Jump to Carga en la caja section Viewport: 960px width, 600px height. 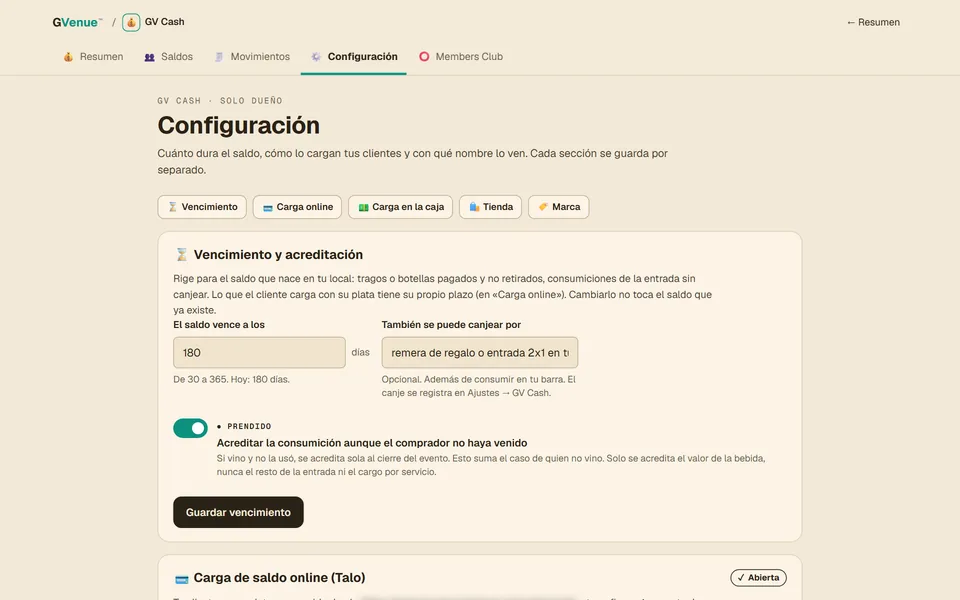point(400,207)
